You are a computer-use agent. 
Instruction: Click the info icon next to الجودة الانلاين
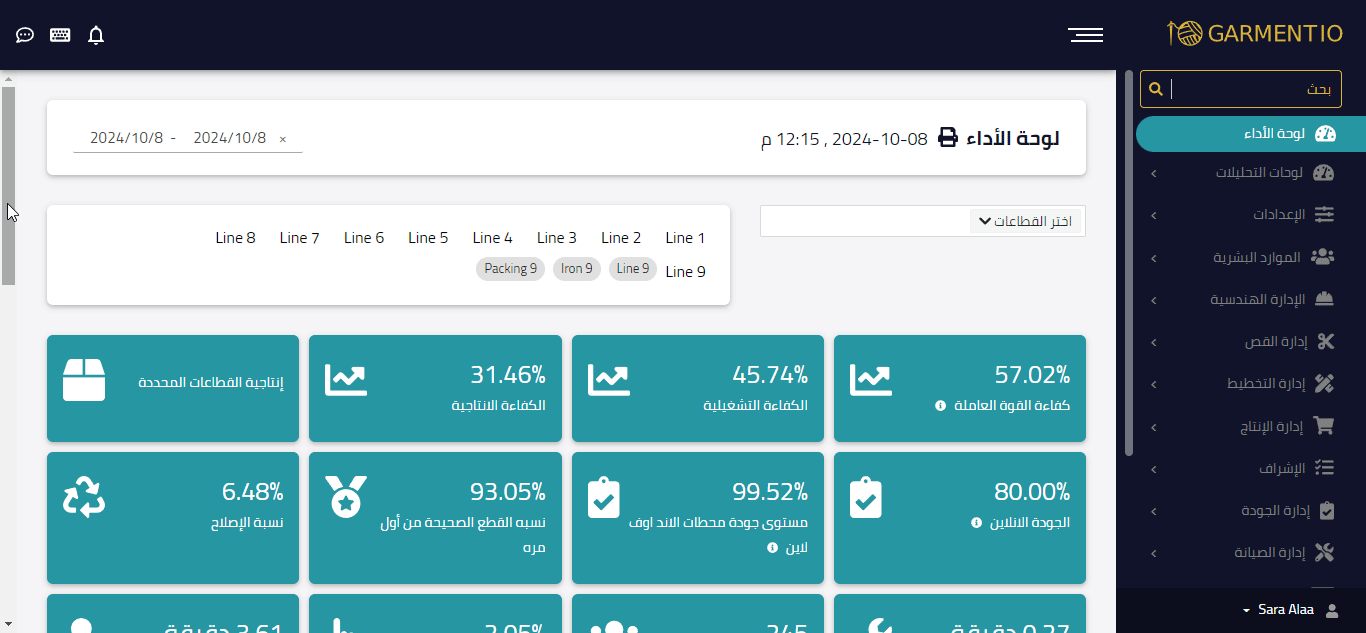pos(977,523)
